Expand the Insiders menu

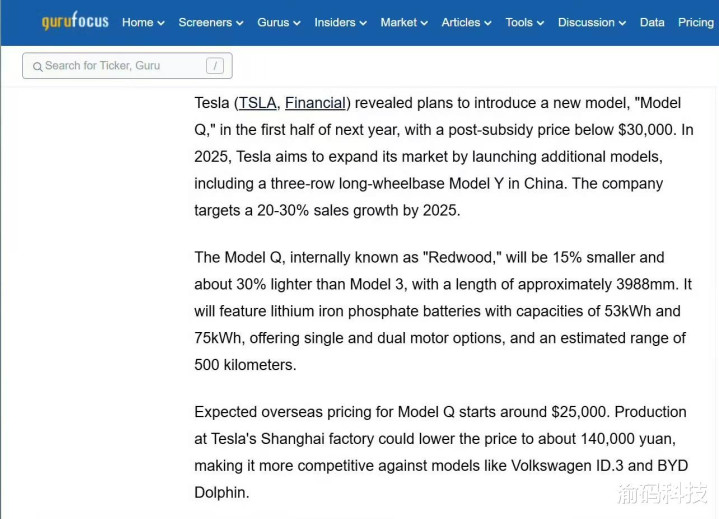tap(340, 22)
